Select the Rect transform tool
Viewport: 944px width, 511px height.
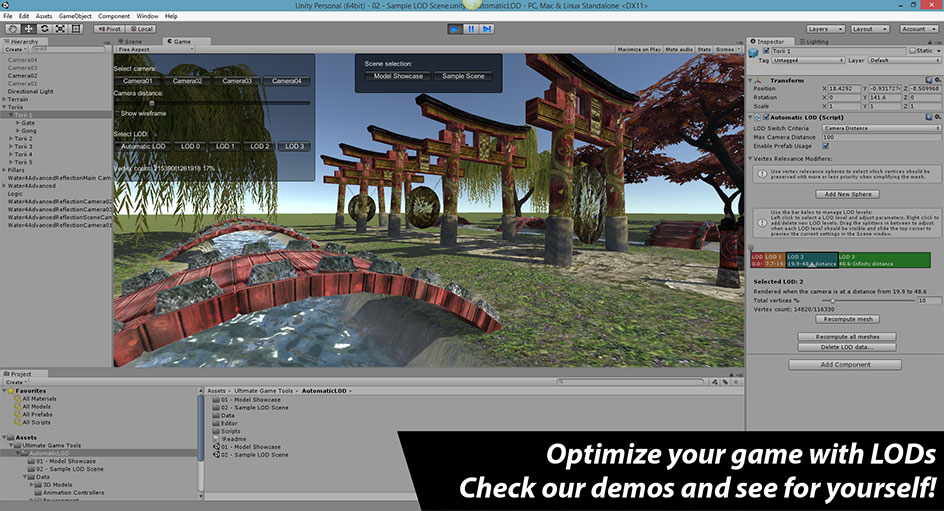[76, 28]
